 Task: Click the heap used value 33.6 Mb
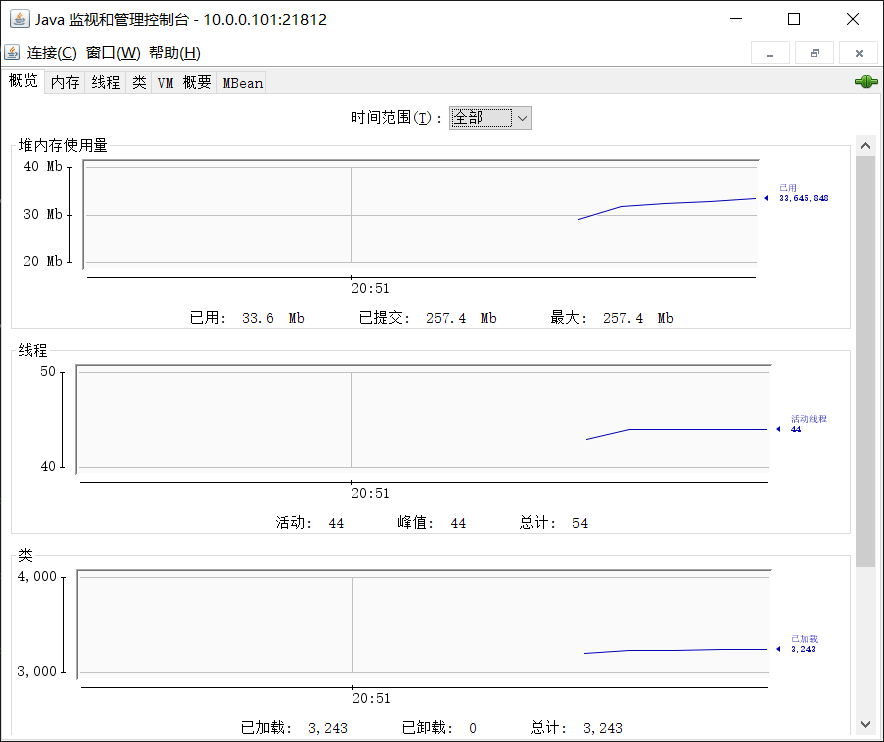point(273,318)
